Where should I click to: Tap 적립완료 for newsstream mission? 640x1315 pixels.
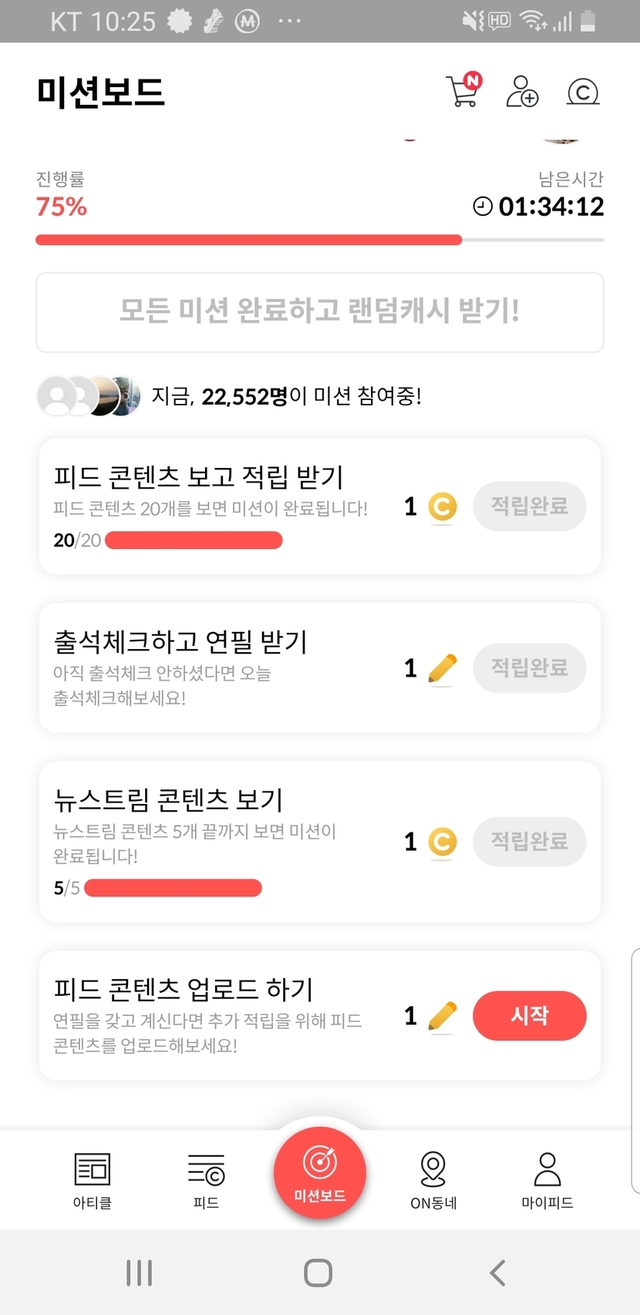529,841
